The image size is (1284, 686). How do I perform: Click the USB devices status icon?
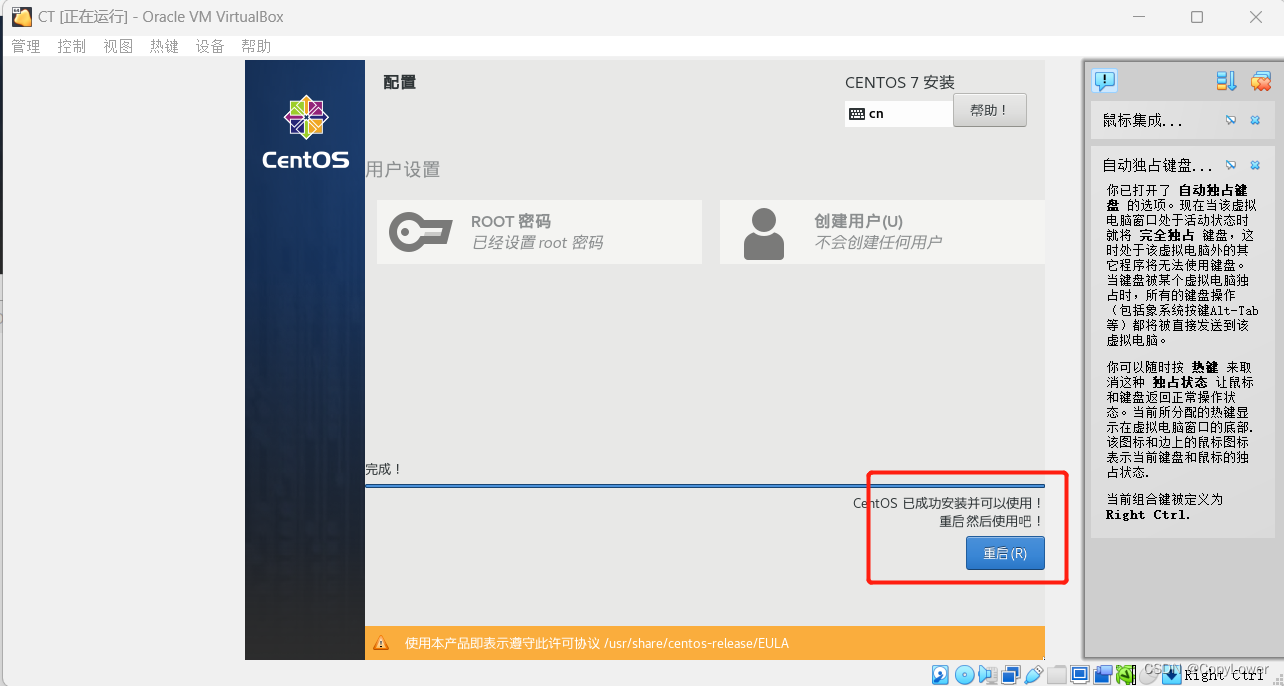(1033, 674)
